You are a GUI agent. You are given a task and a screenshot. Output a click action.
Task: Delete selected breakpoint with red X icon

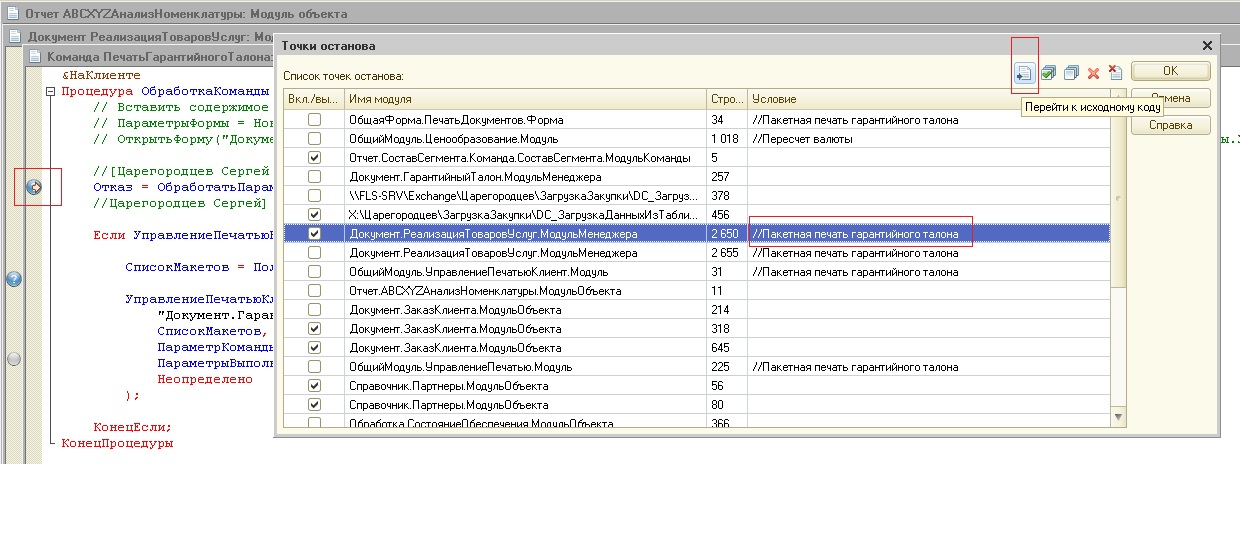(x=1093, y=73)
